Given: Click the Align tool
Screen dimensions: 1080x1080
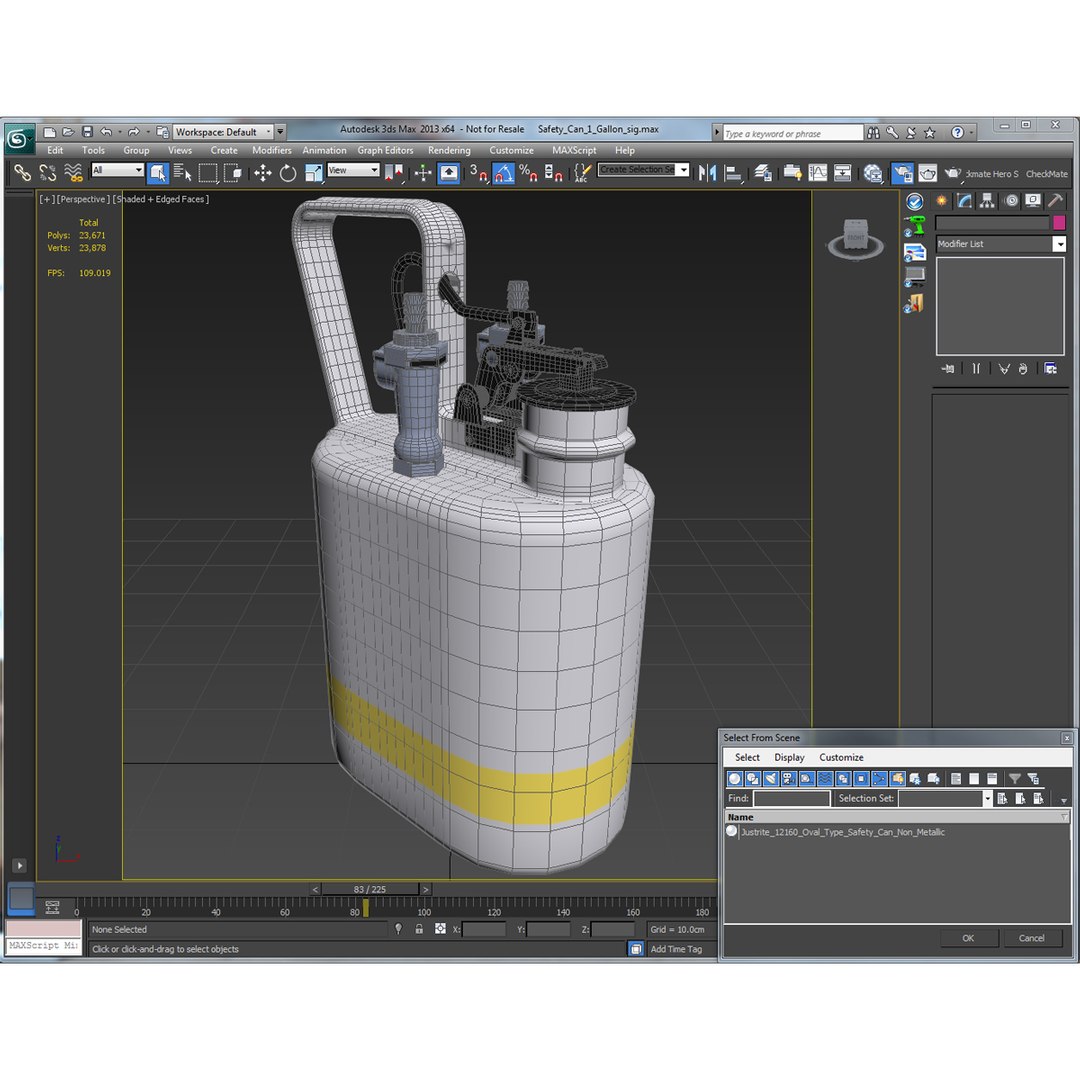Looking at the screenshot, I should point(733,173).
